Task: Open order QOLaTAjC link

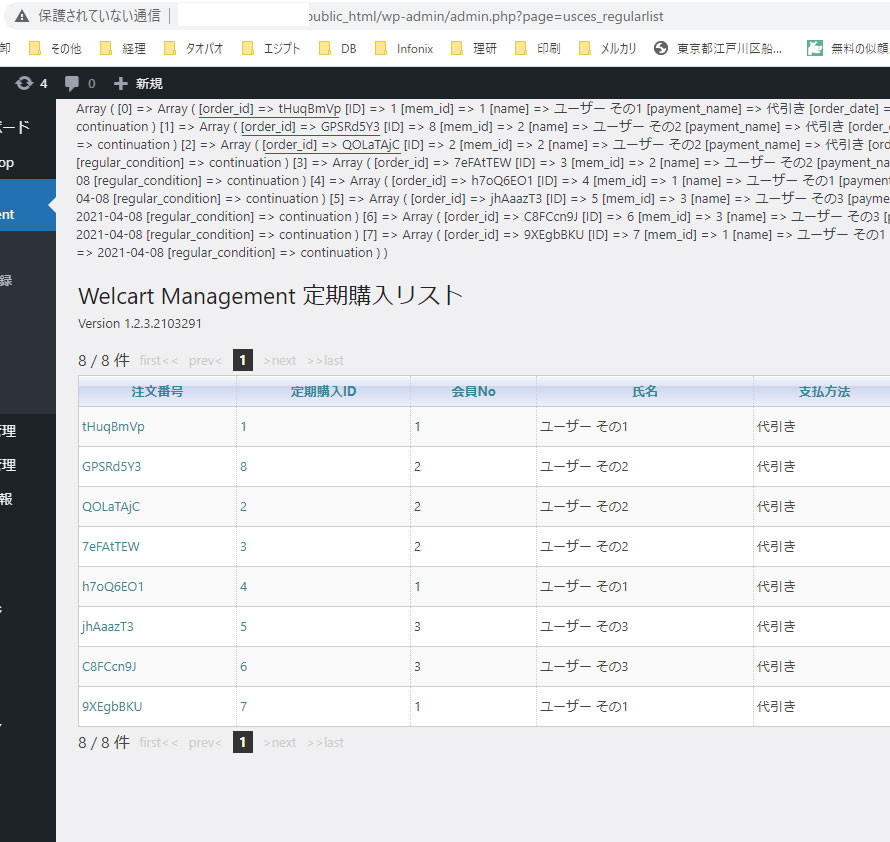Action: (111, 506)
